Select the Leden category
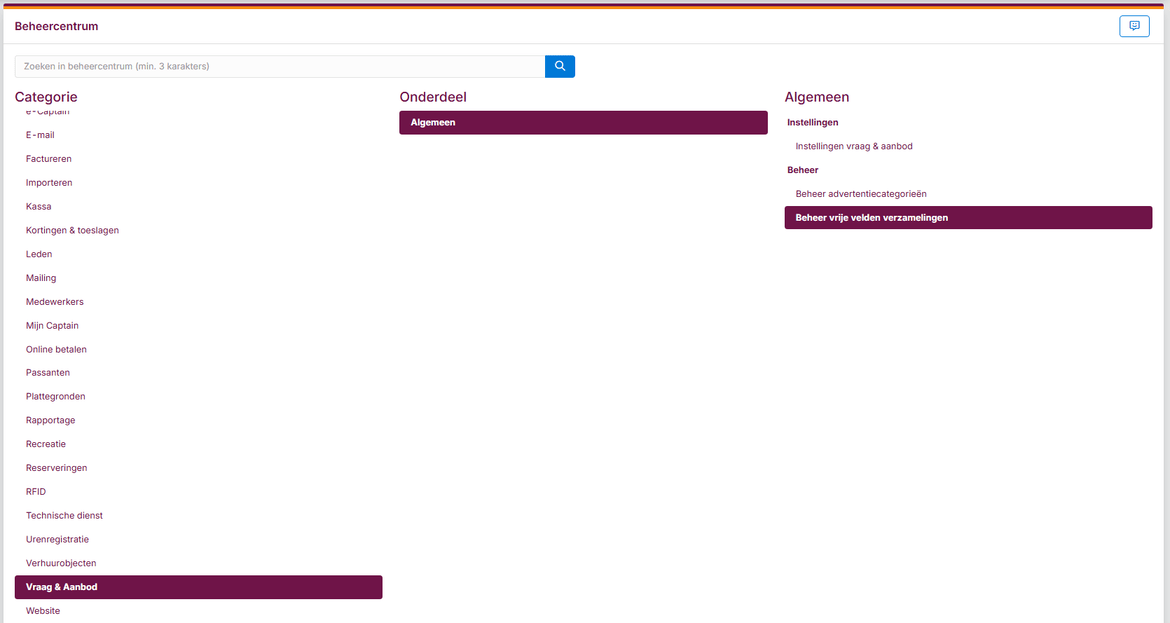 coord(39,254)
